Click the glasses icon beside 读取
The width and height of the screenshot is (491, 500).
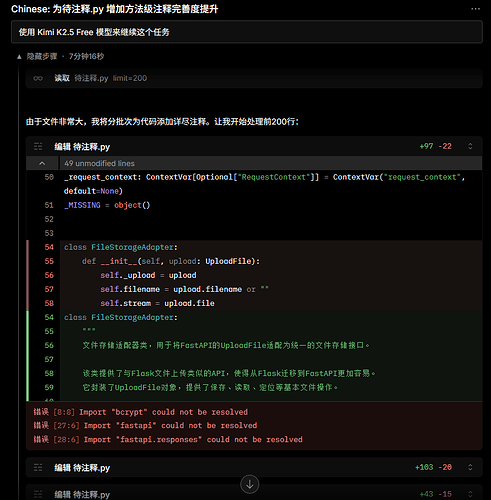(38, 78)
